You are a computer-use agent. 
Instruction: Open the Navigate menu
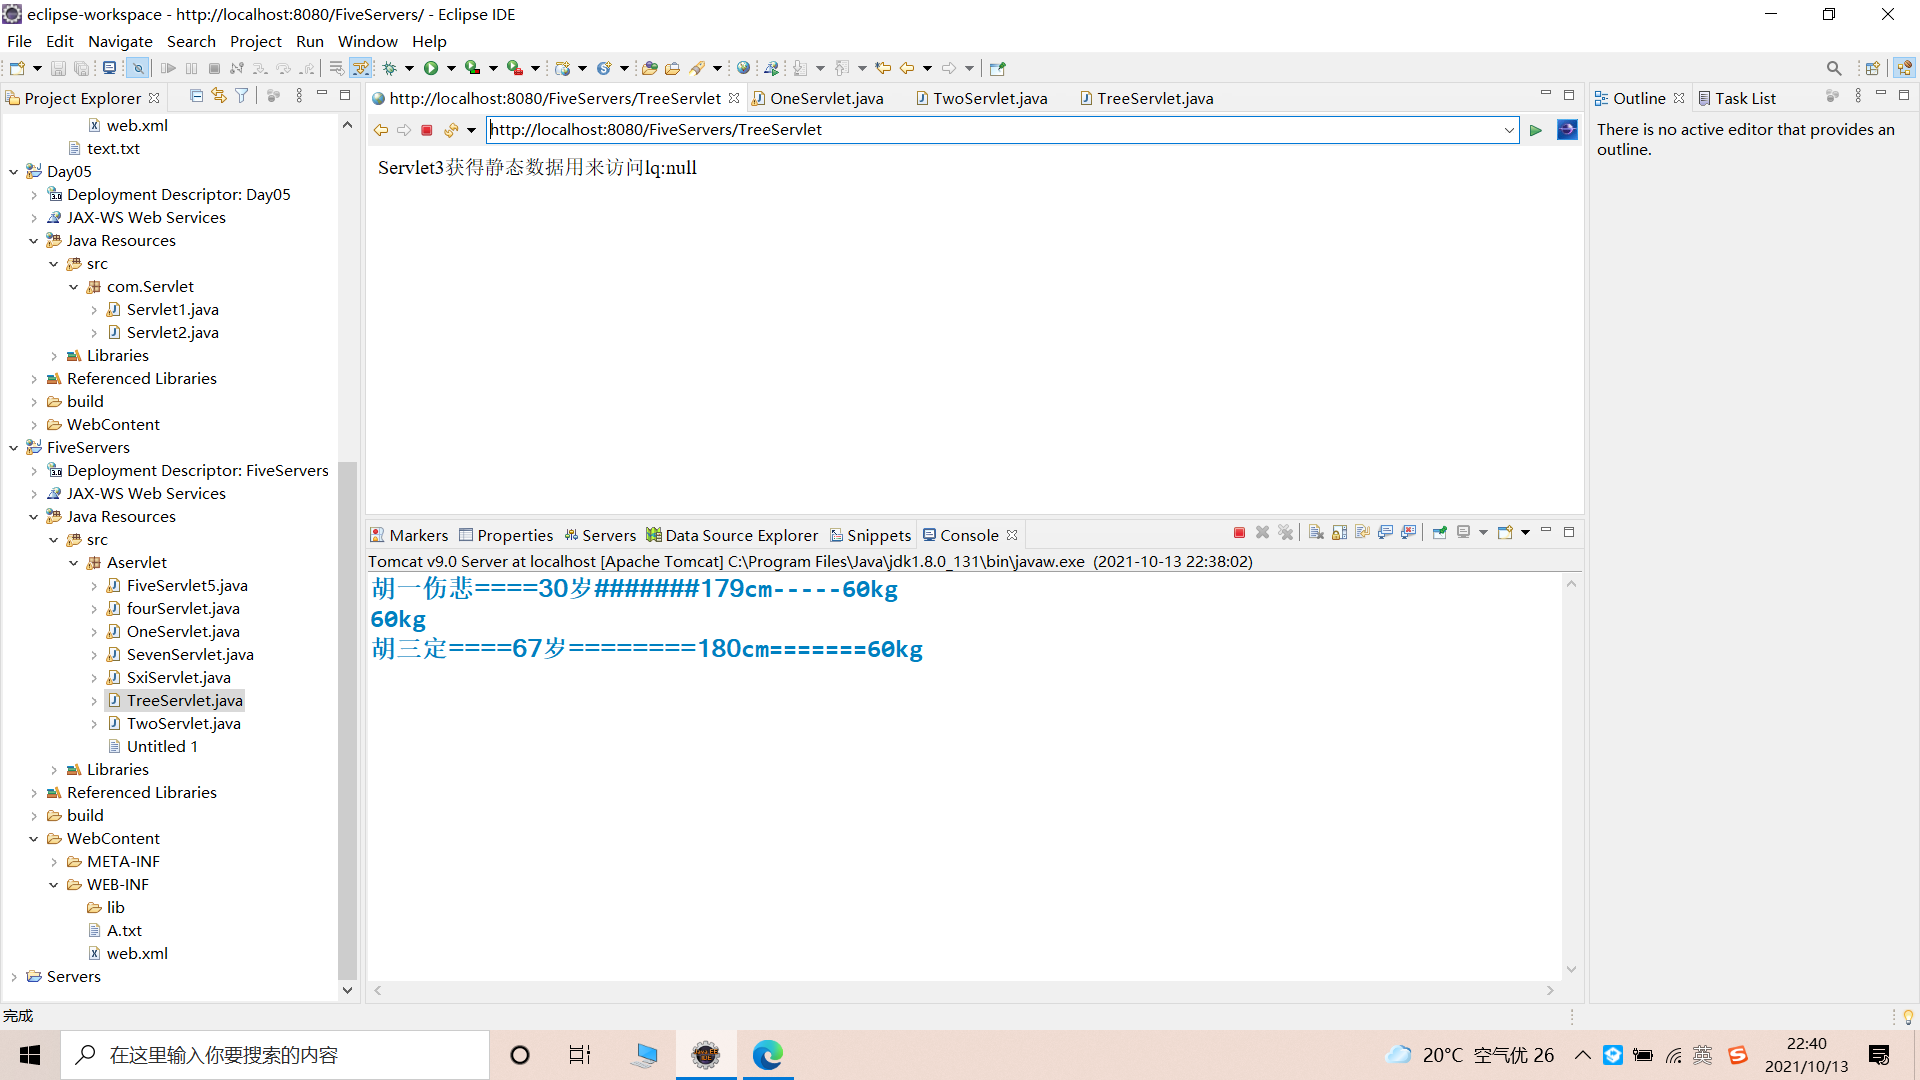click(x=120, y=41)
